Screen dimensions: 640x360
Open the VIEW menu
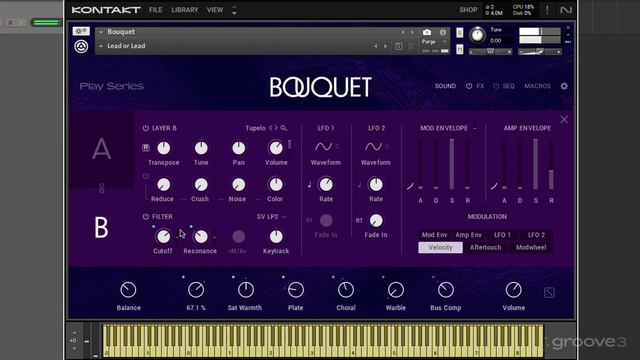(x=215, y=10)
